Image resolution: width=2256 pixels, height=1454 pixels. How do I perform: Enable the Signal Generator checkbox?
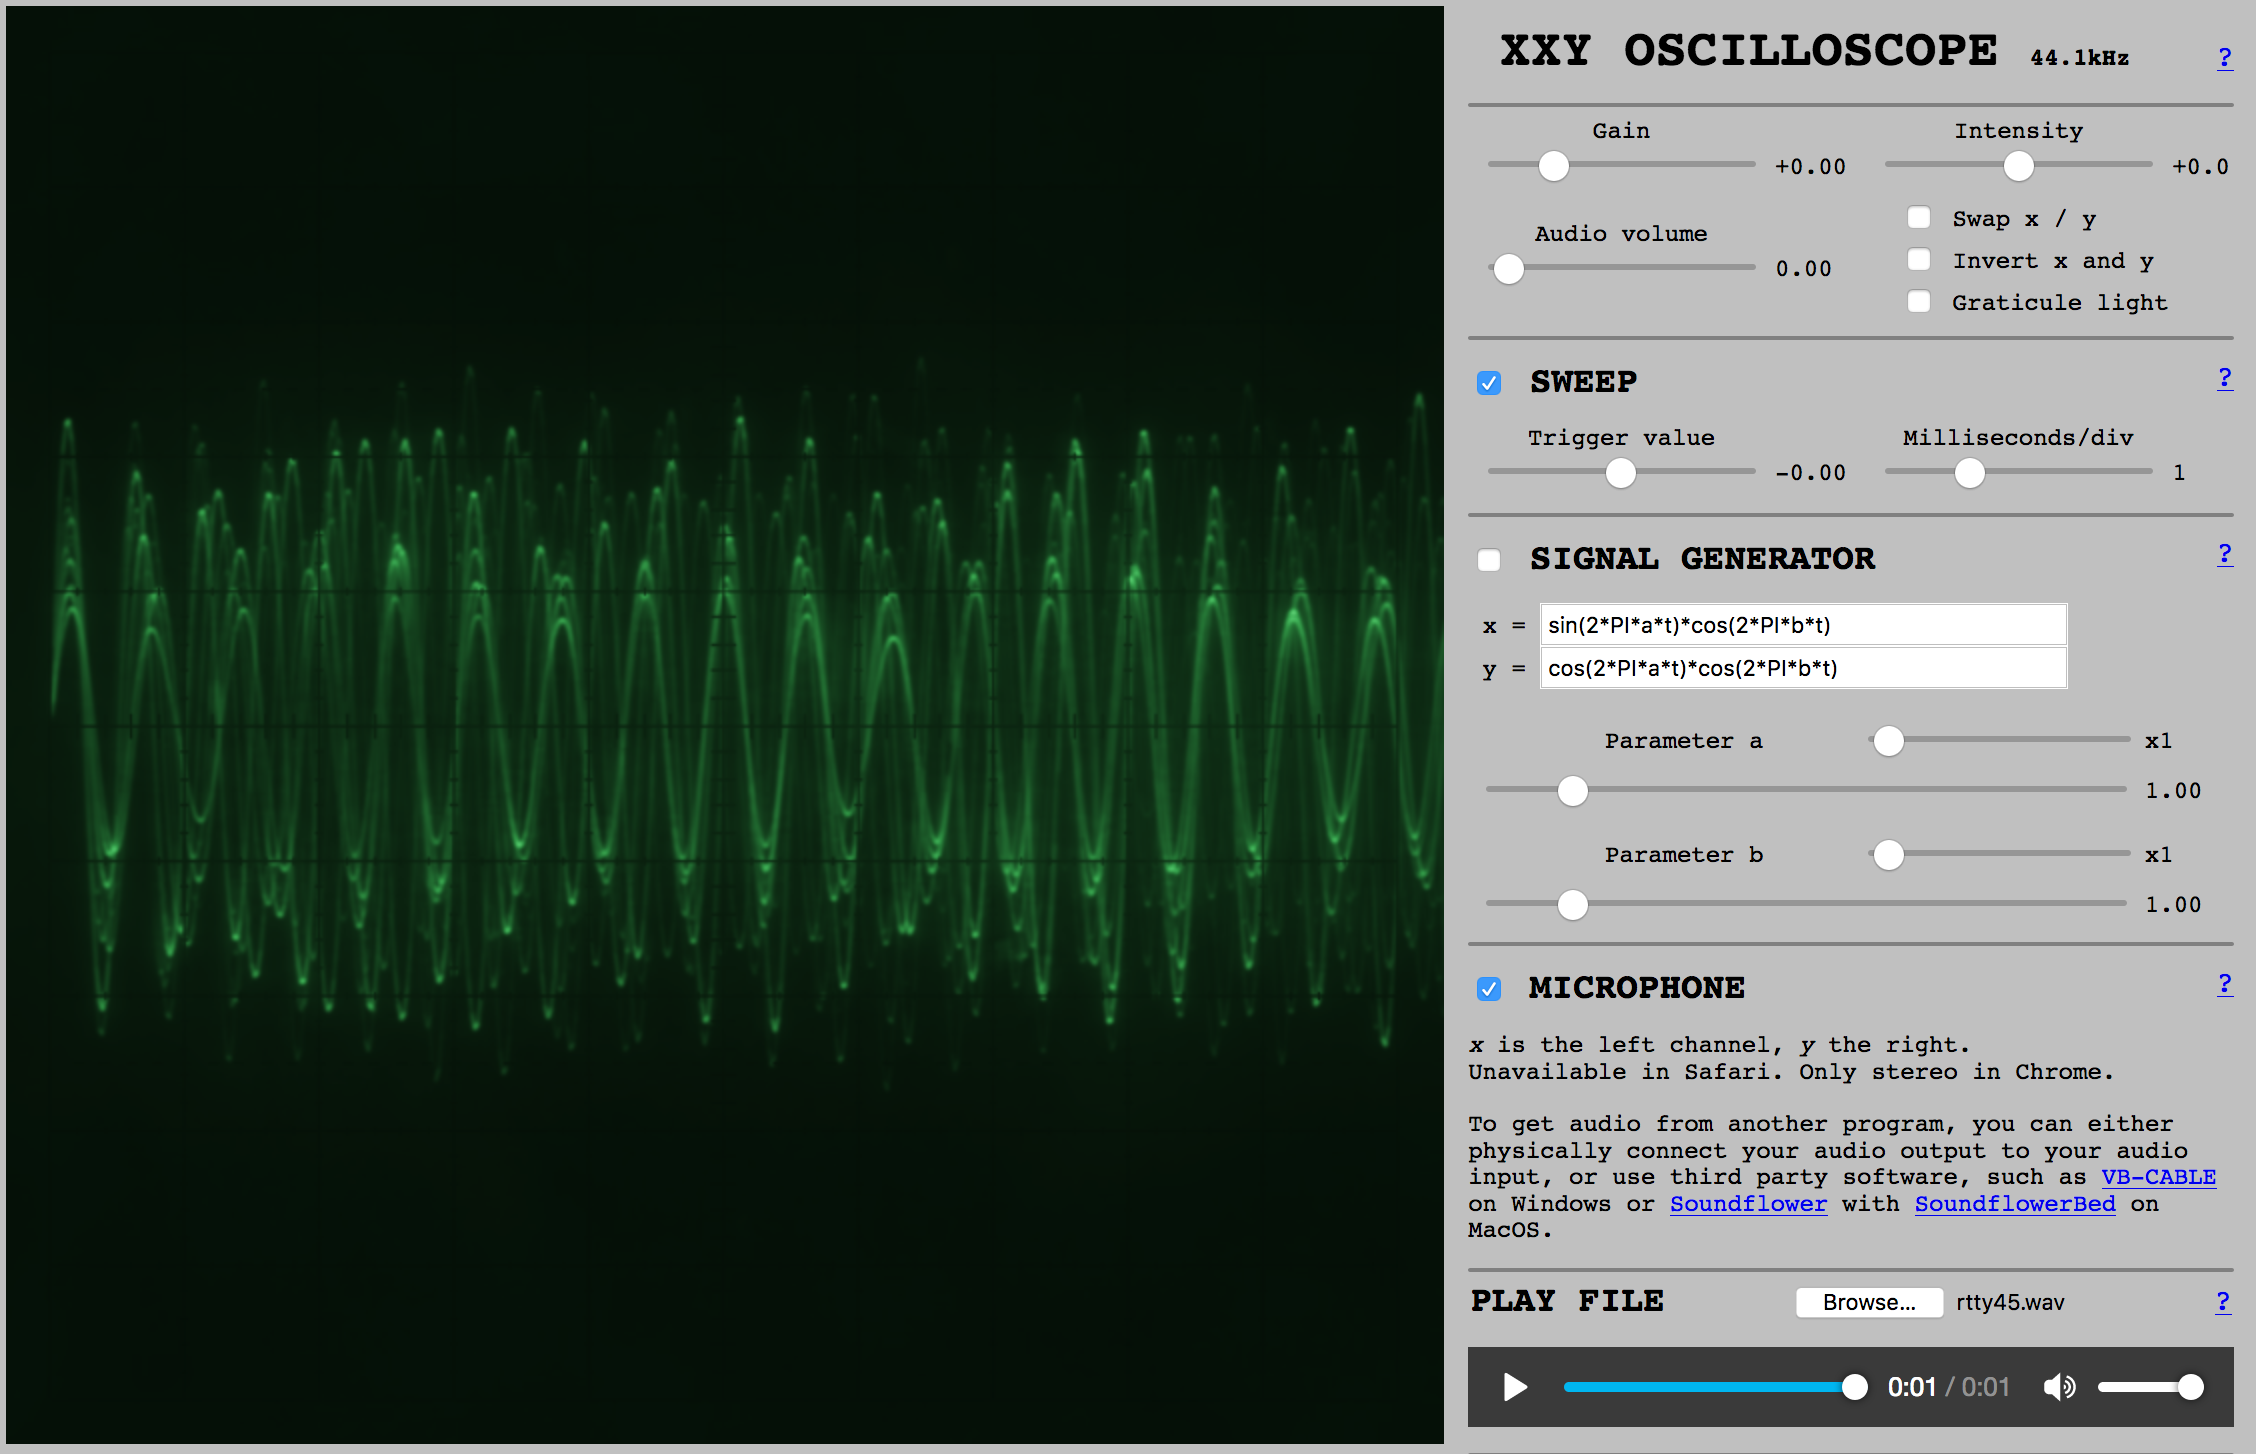1489,560
